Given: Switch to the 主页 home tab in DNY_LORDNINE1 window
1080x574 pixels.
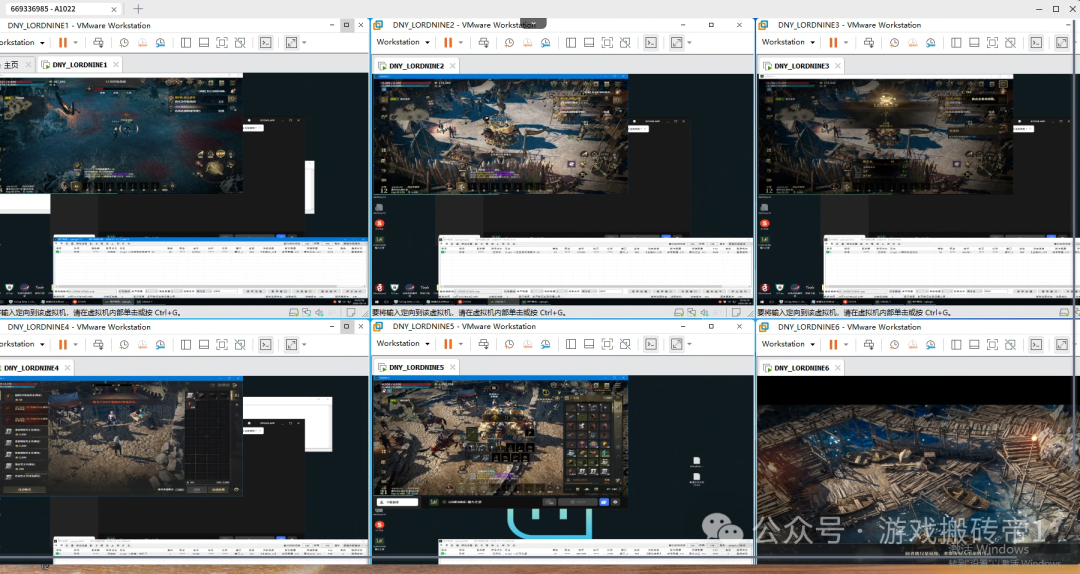Looking at the screenshot, I should pyautogui.click(x=11, y=65).
